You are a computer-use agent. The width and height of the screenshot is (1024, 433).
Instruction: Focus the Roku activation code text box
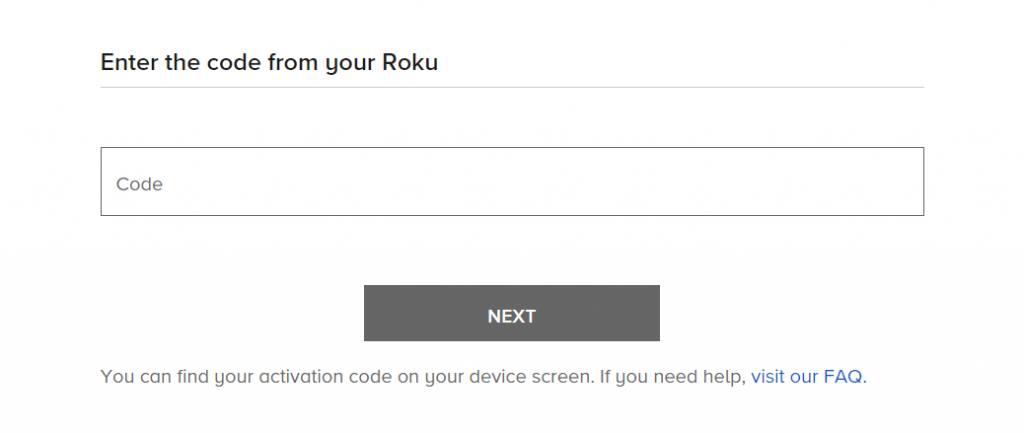[512, 182]
